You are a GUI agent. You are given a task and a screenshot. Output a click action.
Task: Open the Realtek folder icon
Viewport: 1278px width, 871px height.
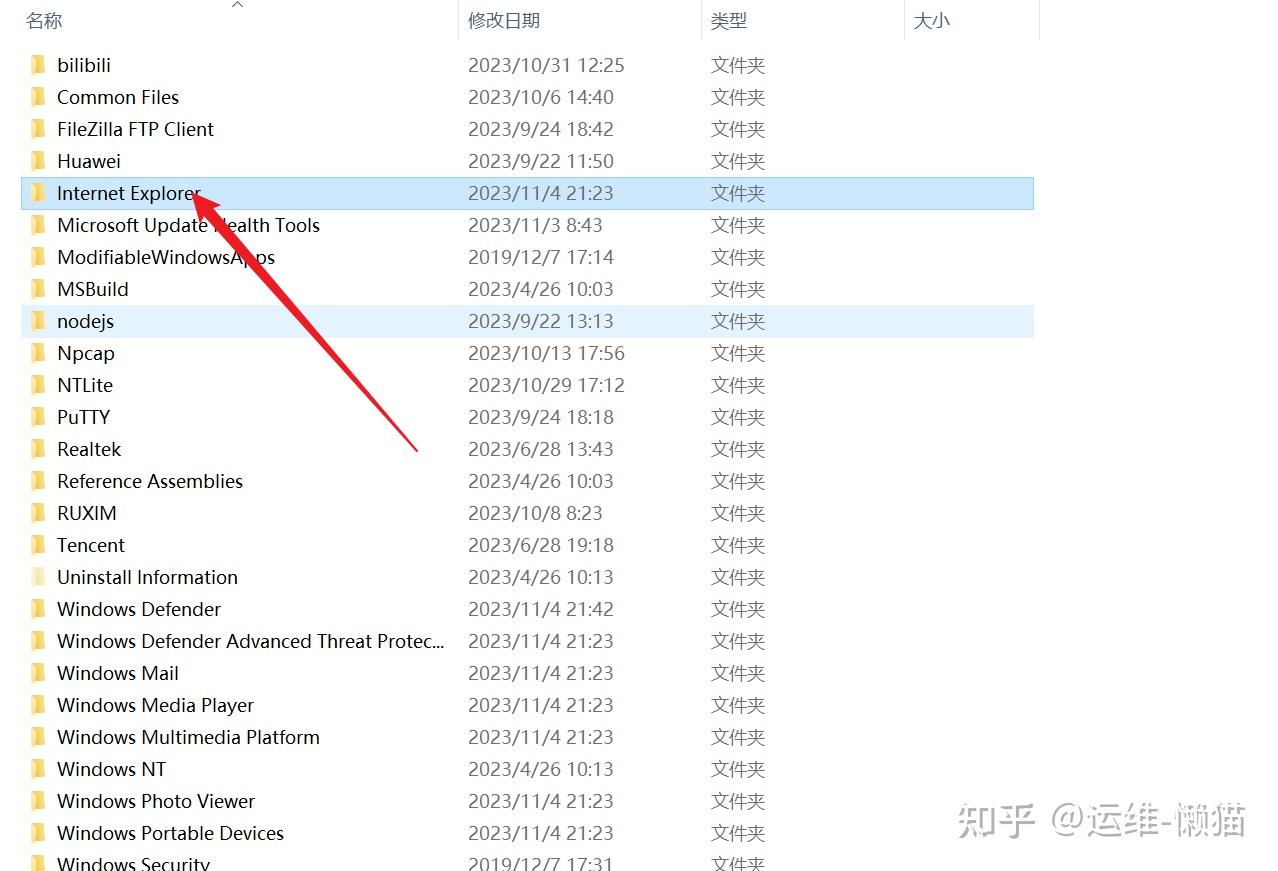(37, 449)
